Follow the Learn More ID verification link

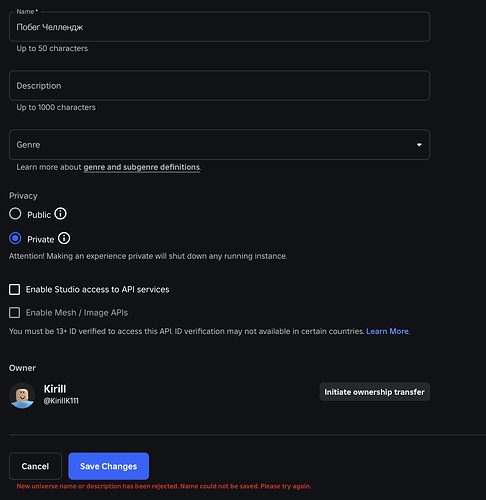[x=387, y=331]
